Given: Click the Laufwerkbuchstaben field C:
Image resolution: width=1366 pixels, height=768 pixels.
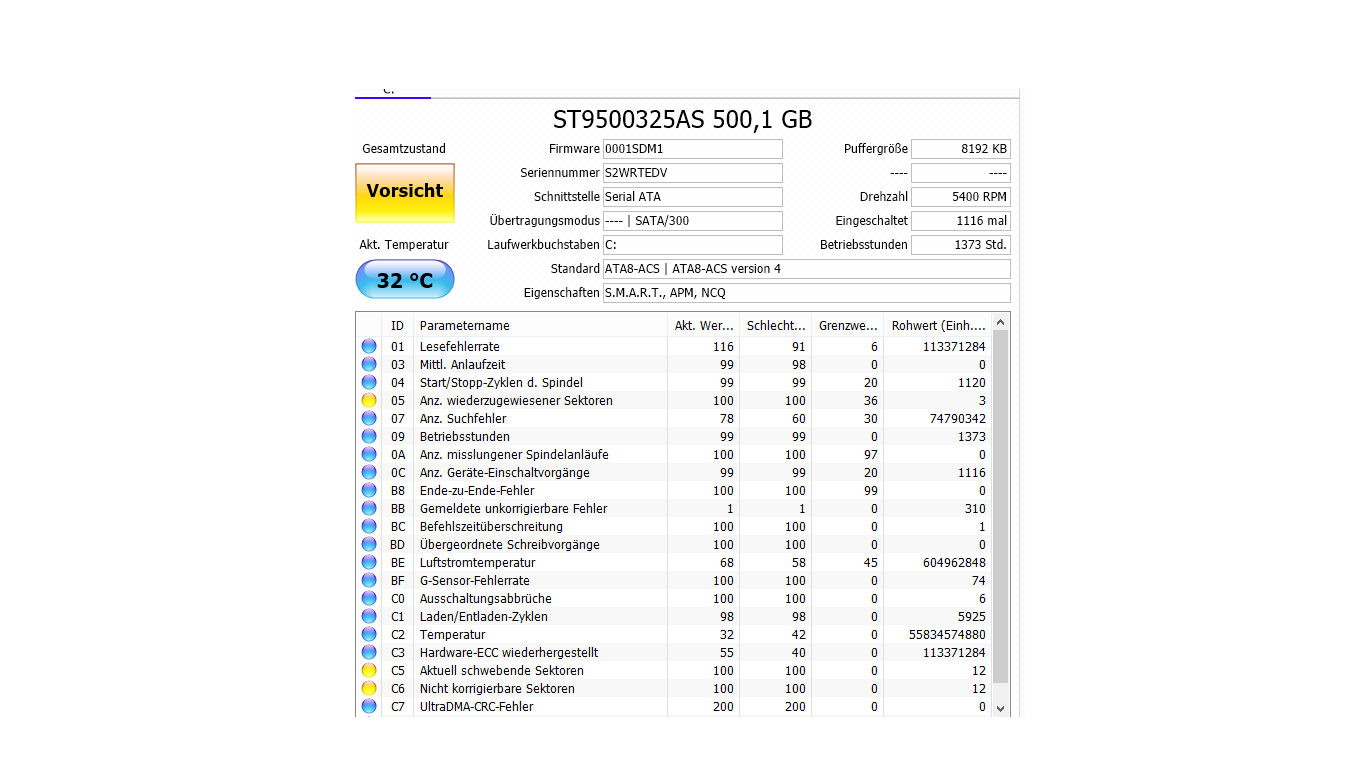Looking at the screenshot, I should [x=692, y=245].
